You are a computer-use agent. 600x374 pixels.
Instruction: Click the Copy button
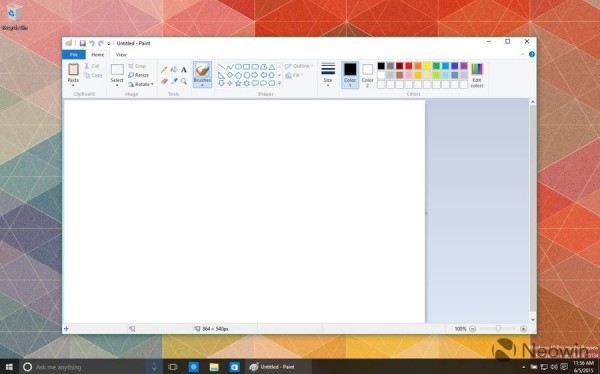[93, 75]
